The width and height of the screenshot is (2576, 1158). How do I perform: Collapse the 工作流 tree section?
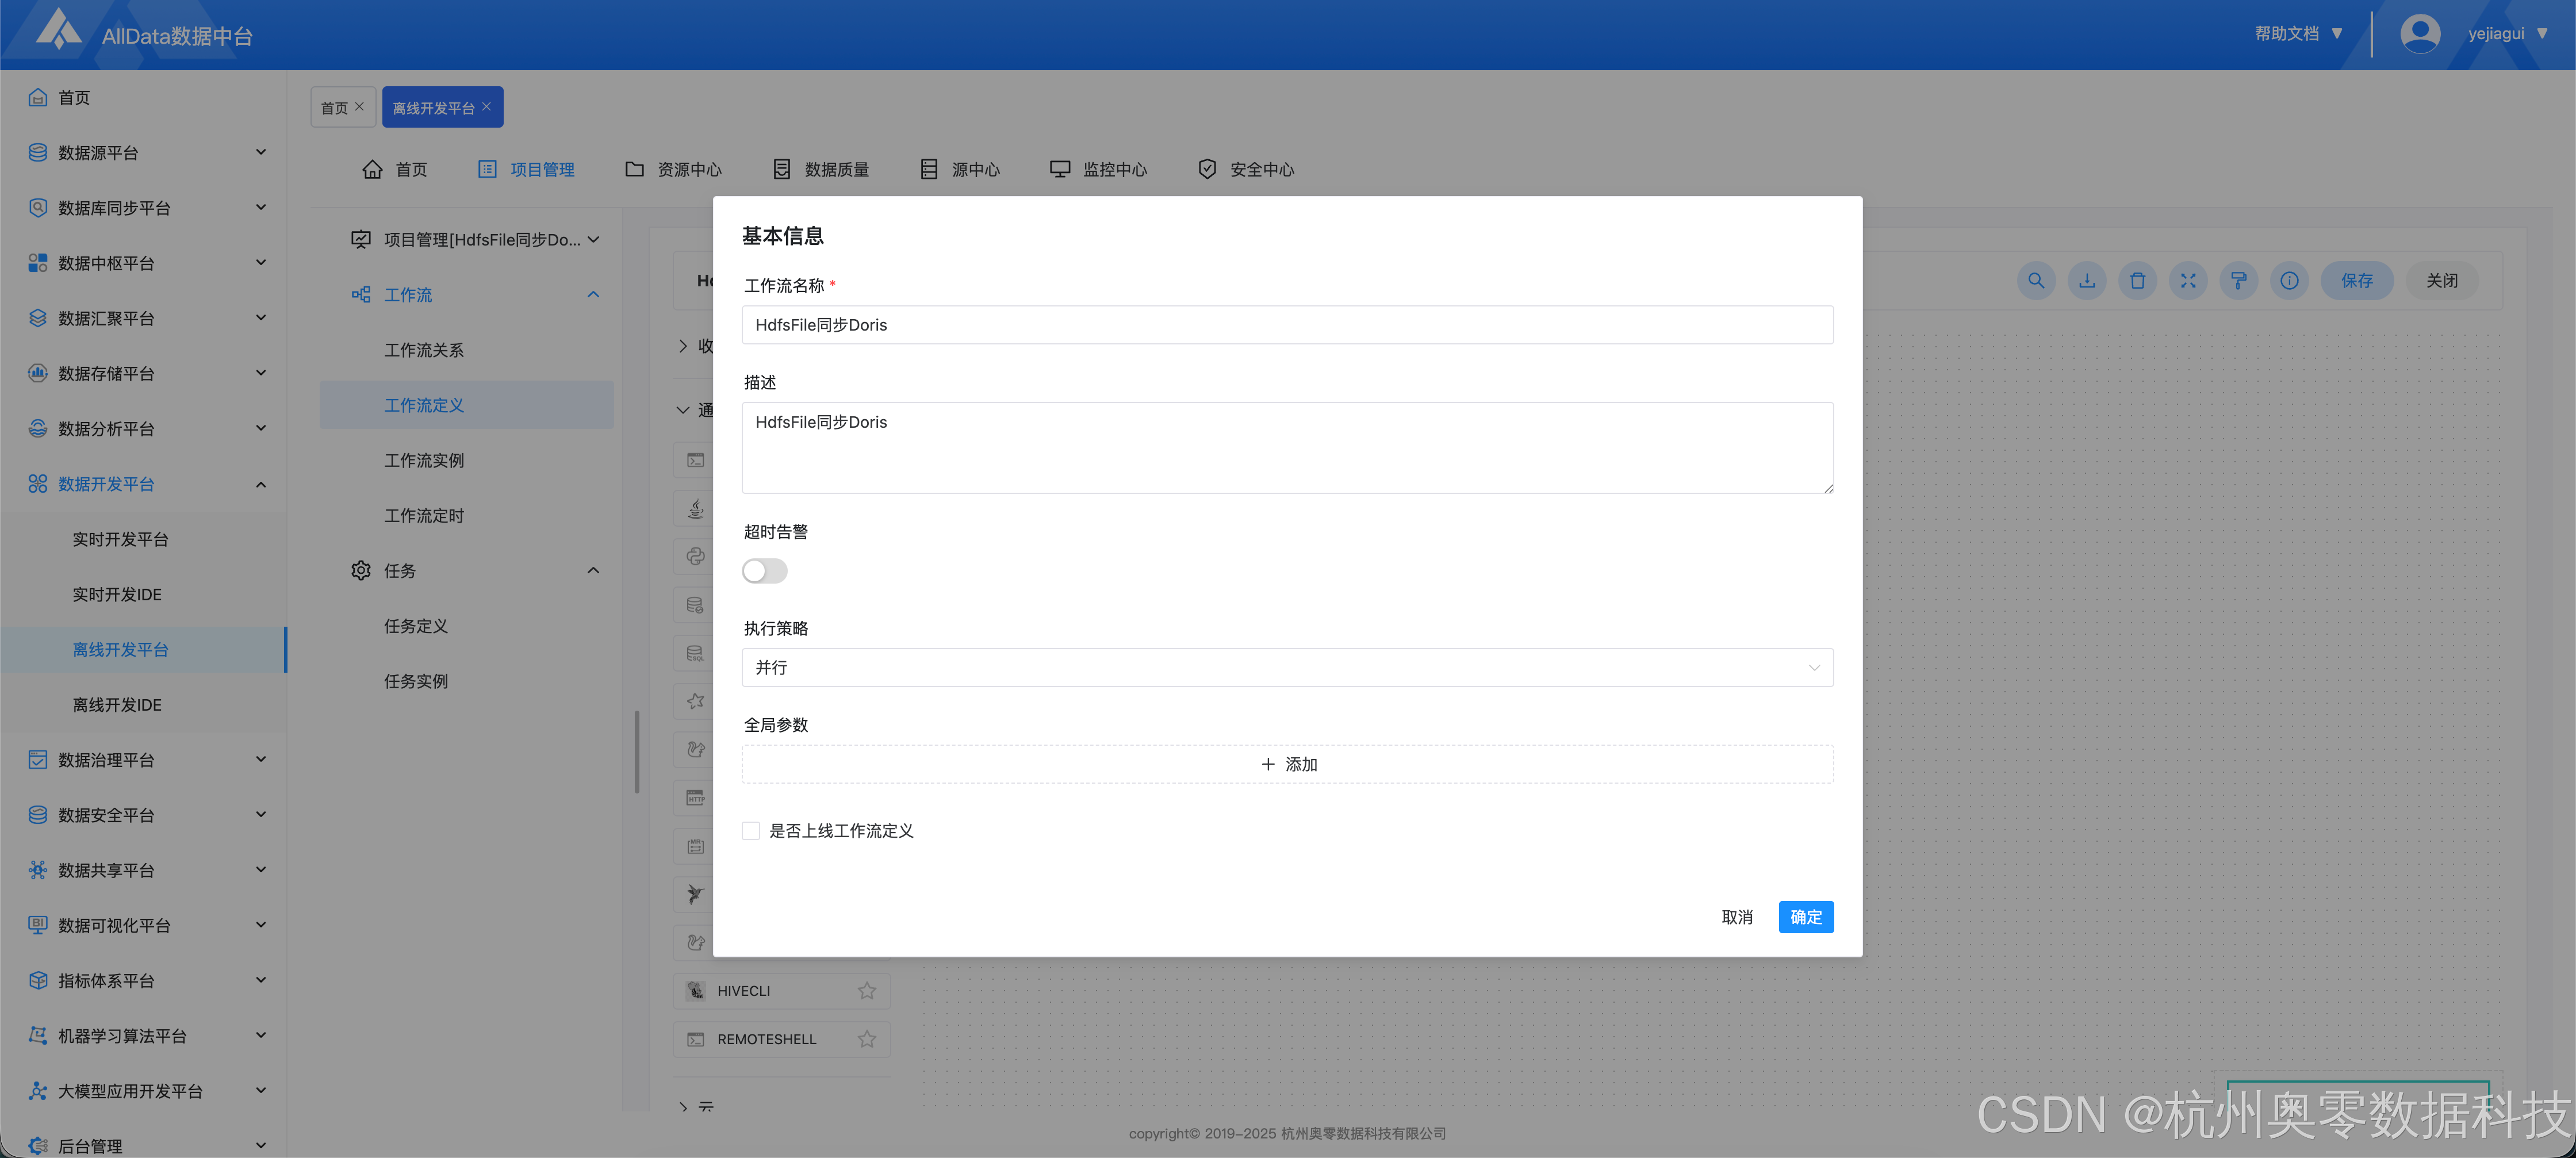593,294
